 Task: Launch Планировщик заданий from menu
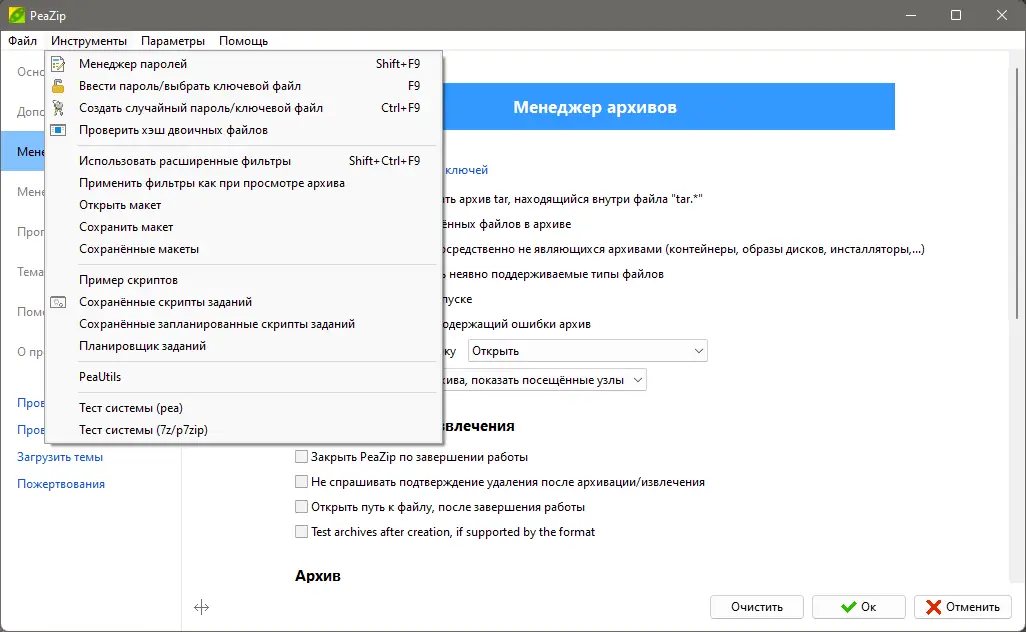point(243,346)
